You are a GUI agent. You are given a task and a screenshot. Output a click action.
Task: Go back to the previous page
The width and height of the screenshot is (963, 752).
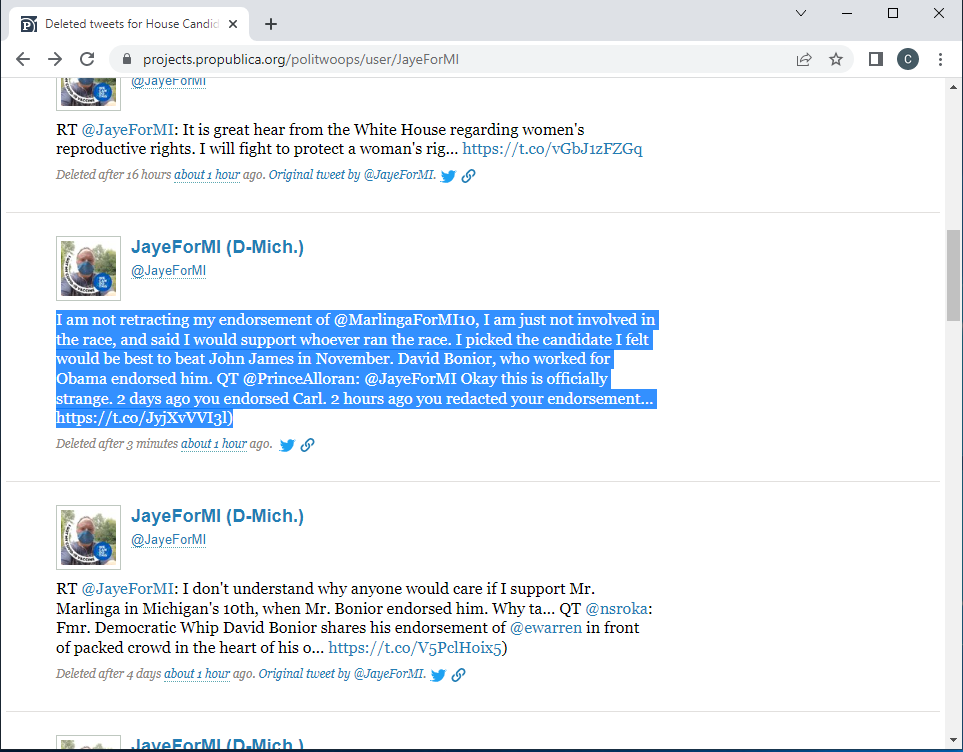(x=23, y=59)
